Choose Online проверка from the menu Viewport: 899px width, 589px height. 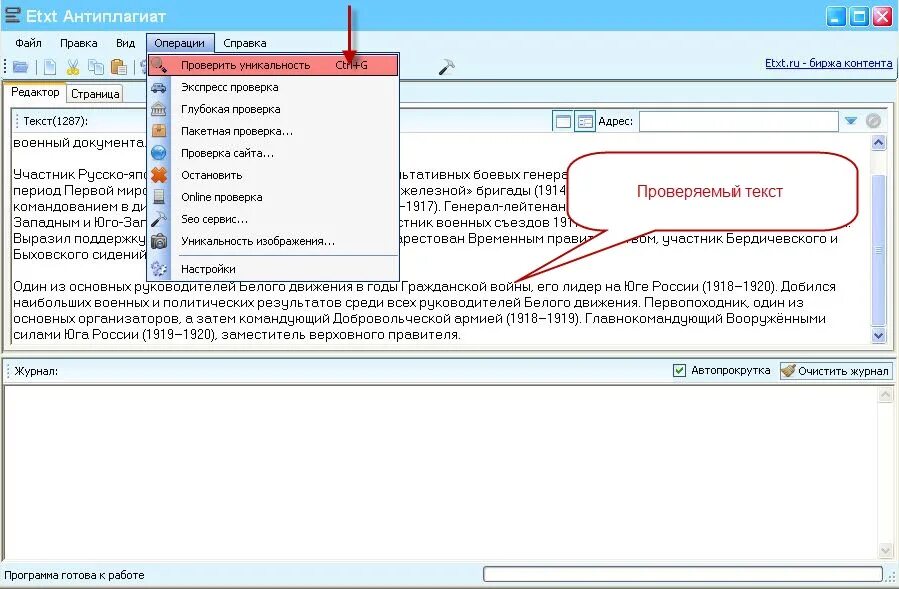click(x=273, y=197)
